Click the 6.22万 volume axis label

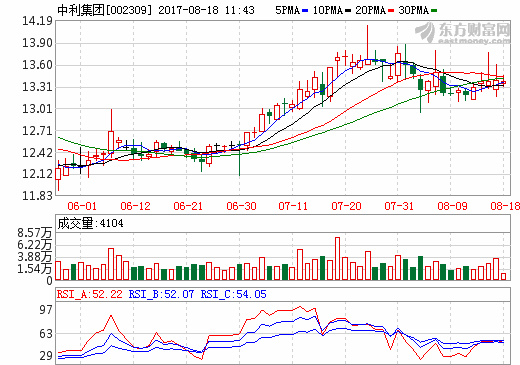pos(35,245)
